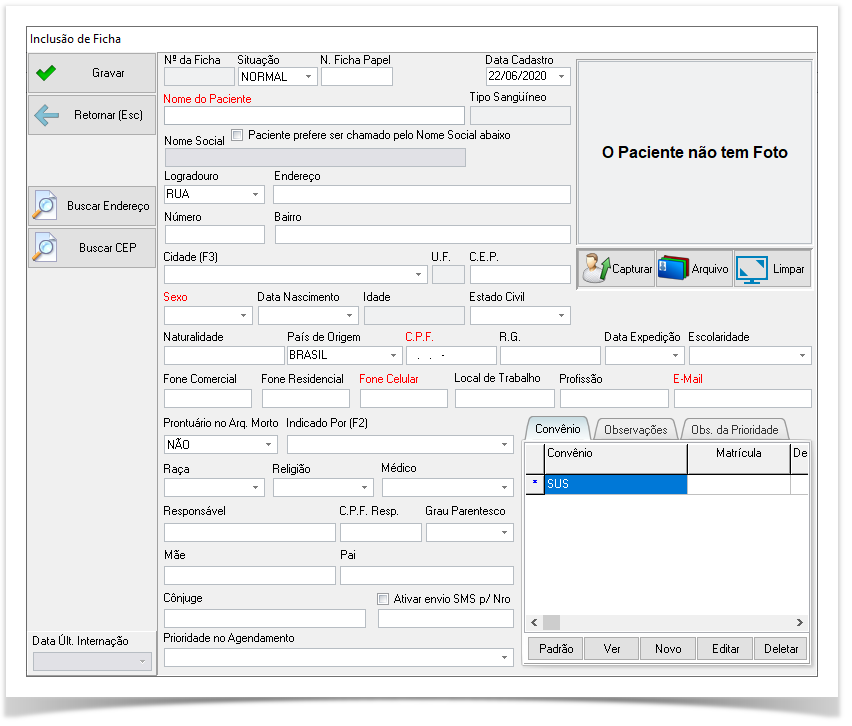852x726 pixels.
Task: Click the Novo convênio button
Action: coord(668,649)
